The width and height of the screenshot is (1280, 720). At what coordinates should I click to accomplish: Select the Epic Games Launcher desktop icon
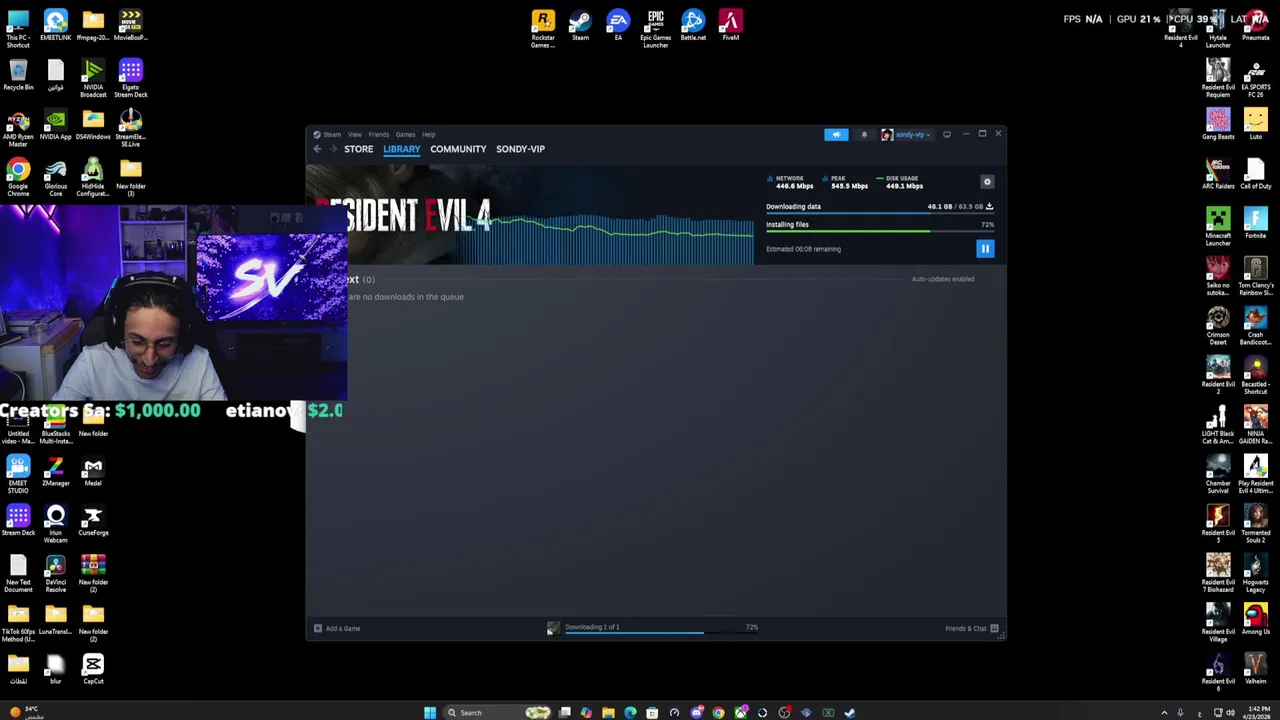click(655, 29)
